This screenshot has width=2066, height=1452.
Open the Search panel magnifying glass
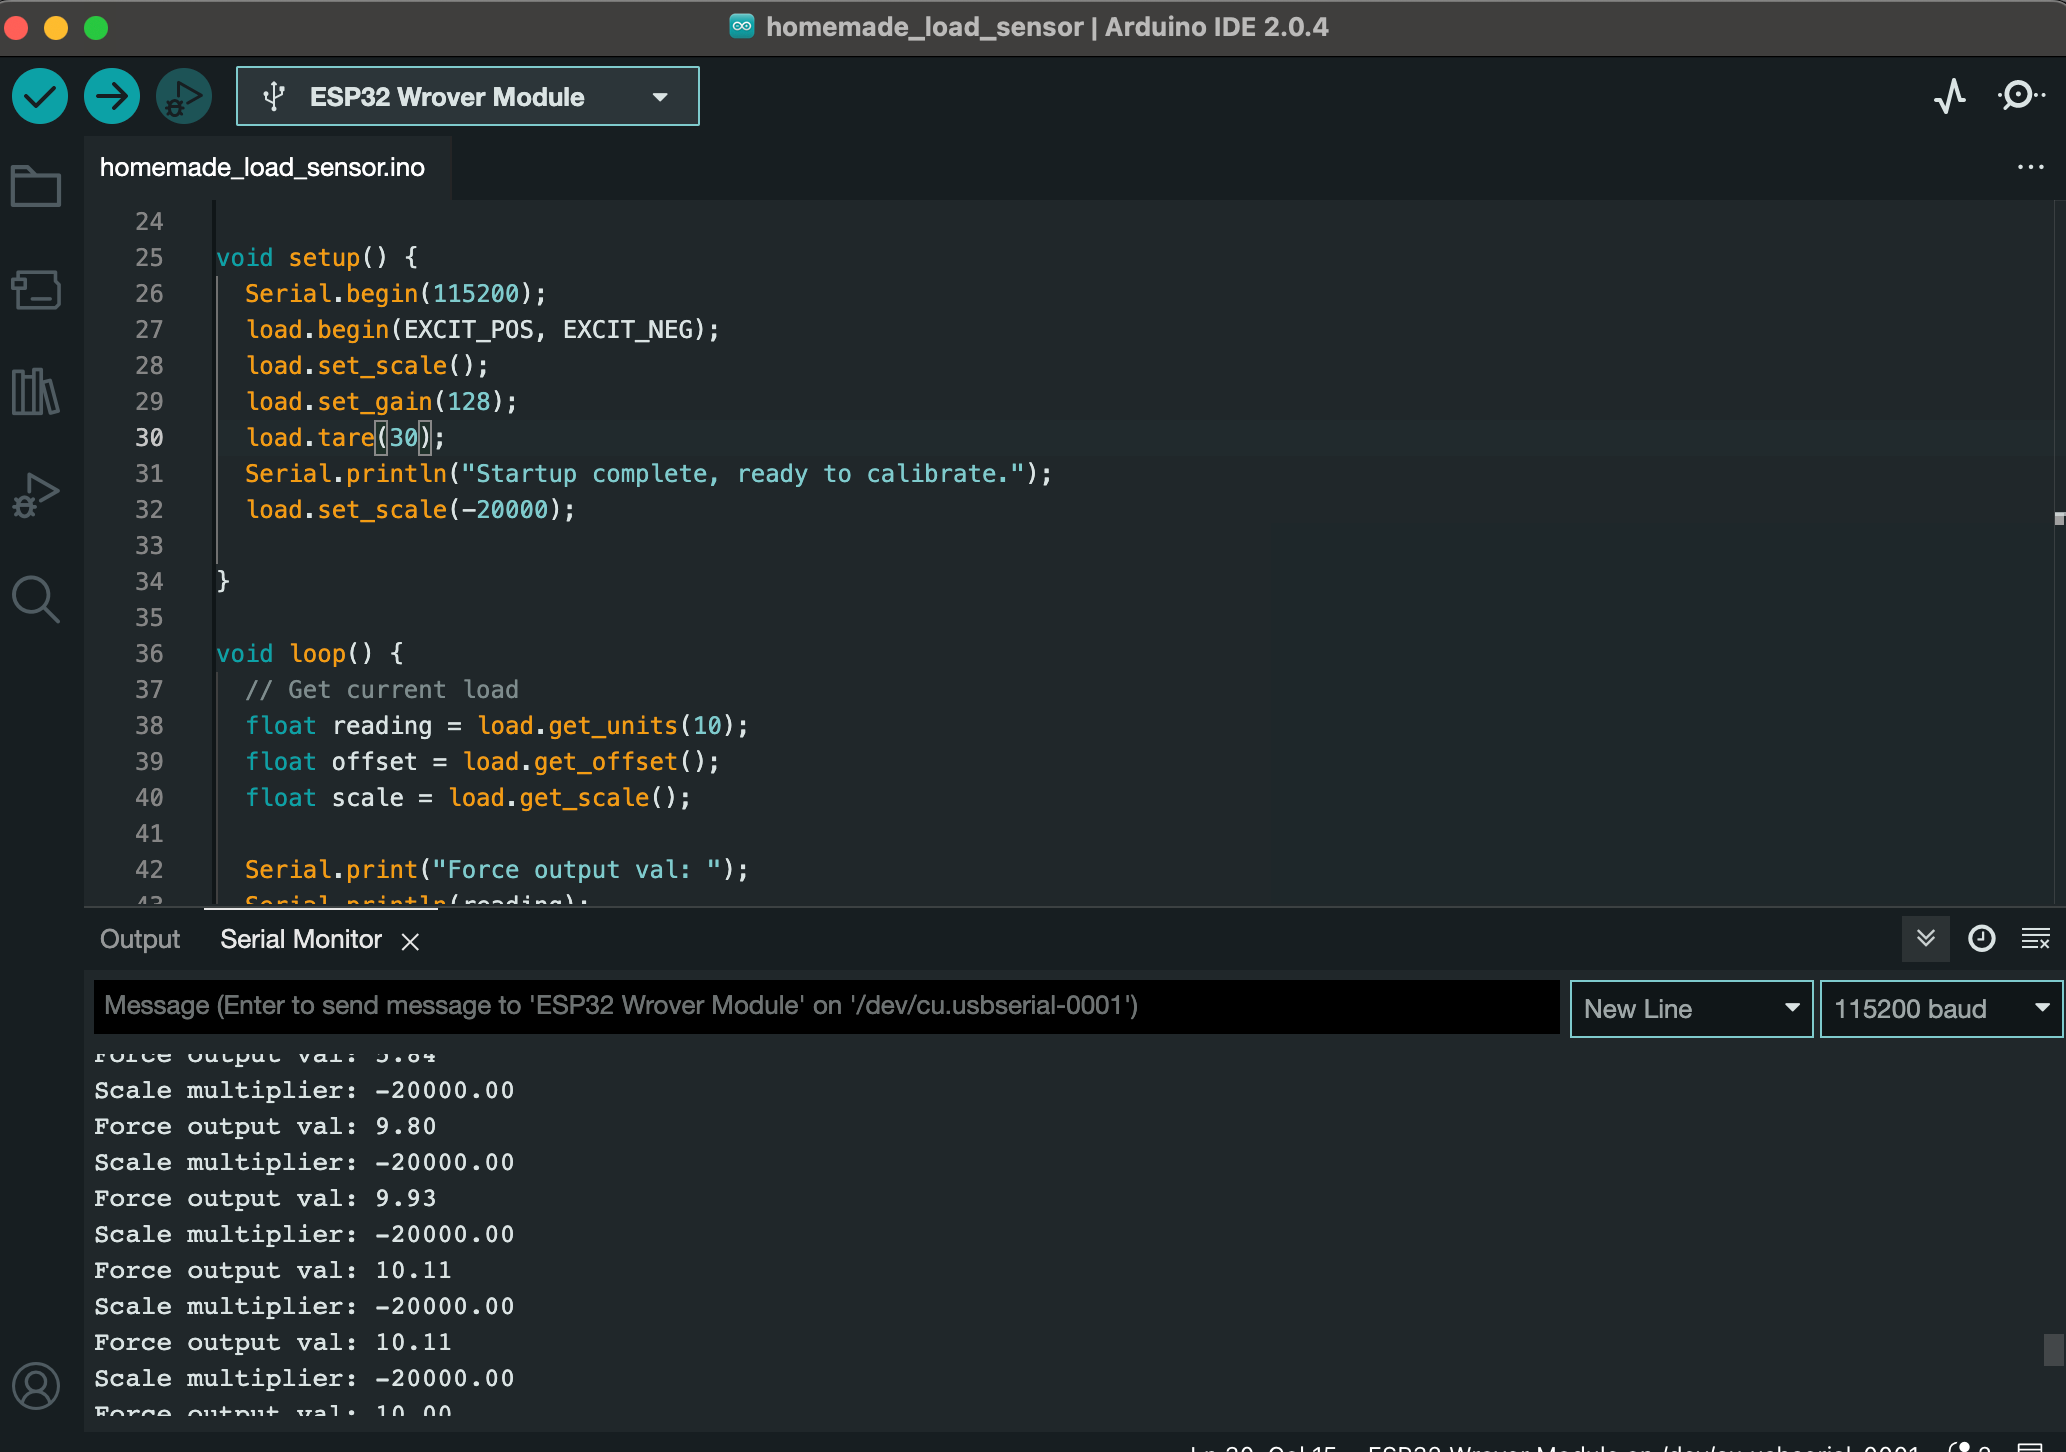[36, 598]
